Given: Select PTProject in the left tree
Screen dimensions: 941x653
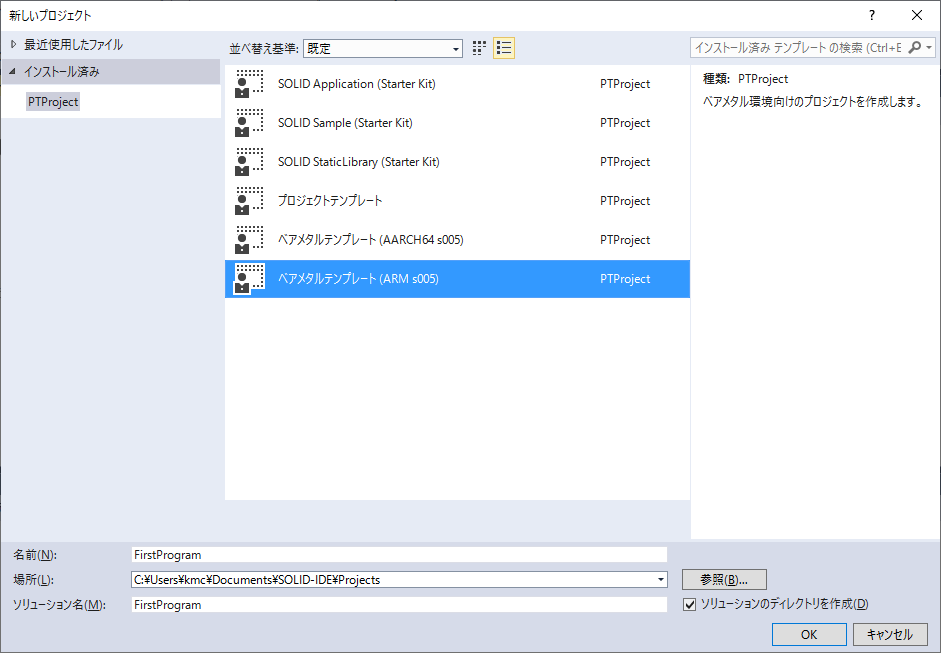Looking at the screenshot, I should click(53, 102).
